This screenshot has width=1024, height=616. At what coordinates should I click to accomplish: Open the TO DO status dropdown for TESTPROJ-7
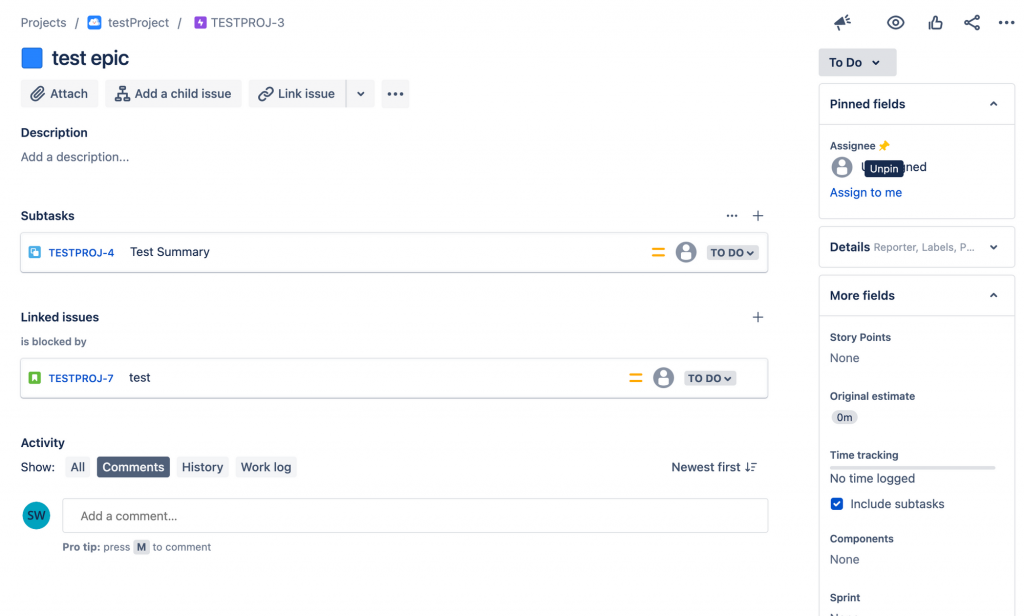[709, 378]
